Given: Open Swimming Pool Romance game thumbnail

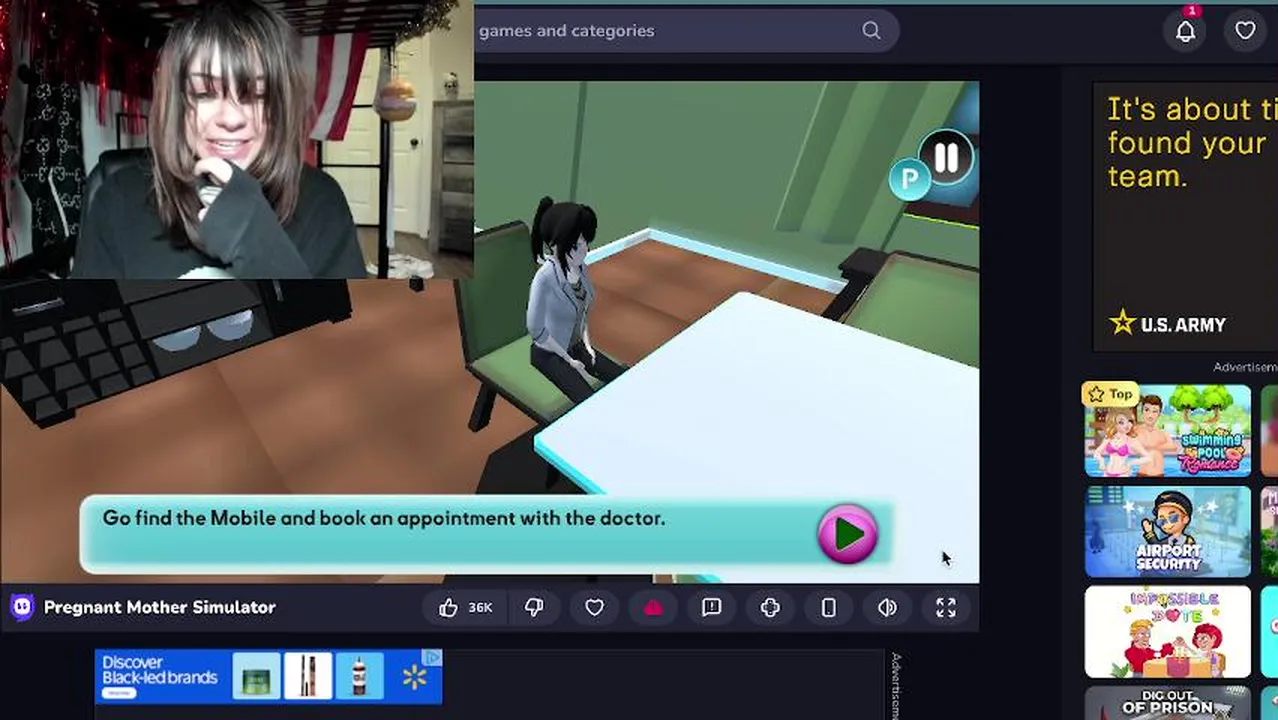Looking at the screenshot, I should [x=1167, y=430].
